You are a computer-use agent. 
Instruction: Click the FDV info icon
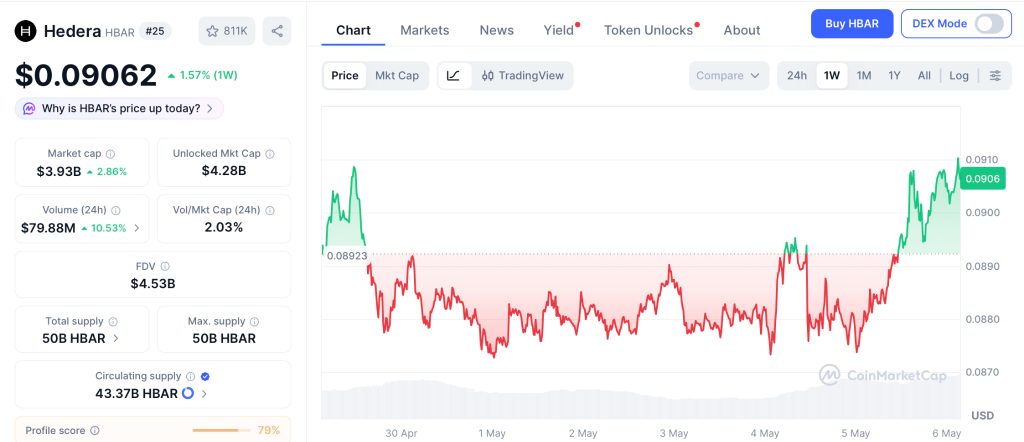[165, 266]
